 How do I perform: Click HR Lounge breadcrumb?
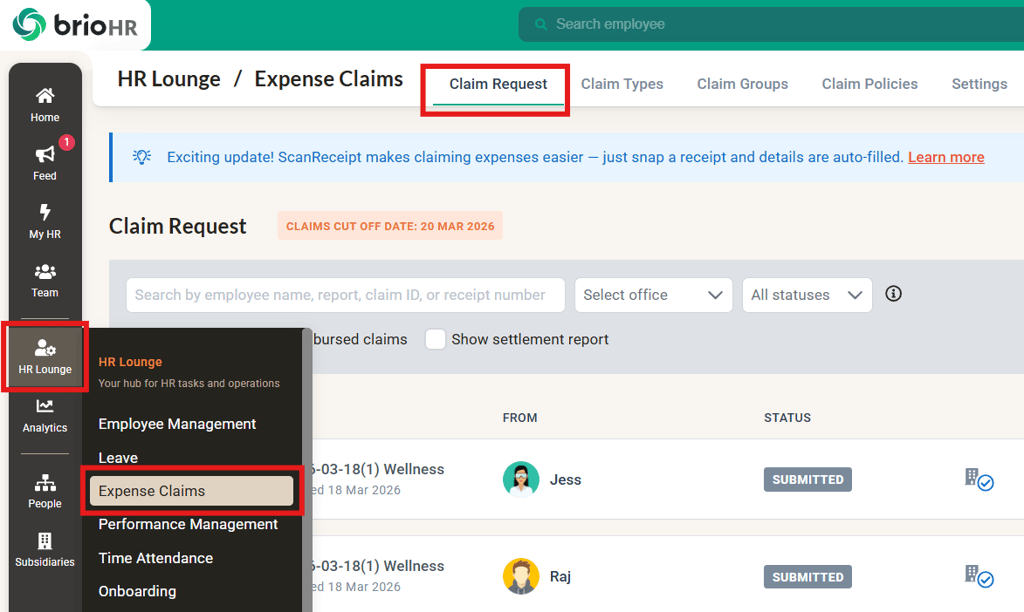pyautogui.click(x=169, y=79)
